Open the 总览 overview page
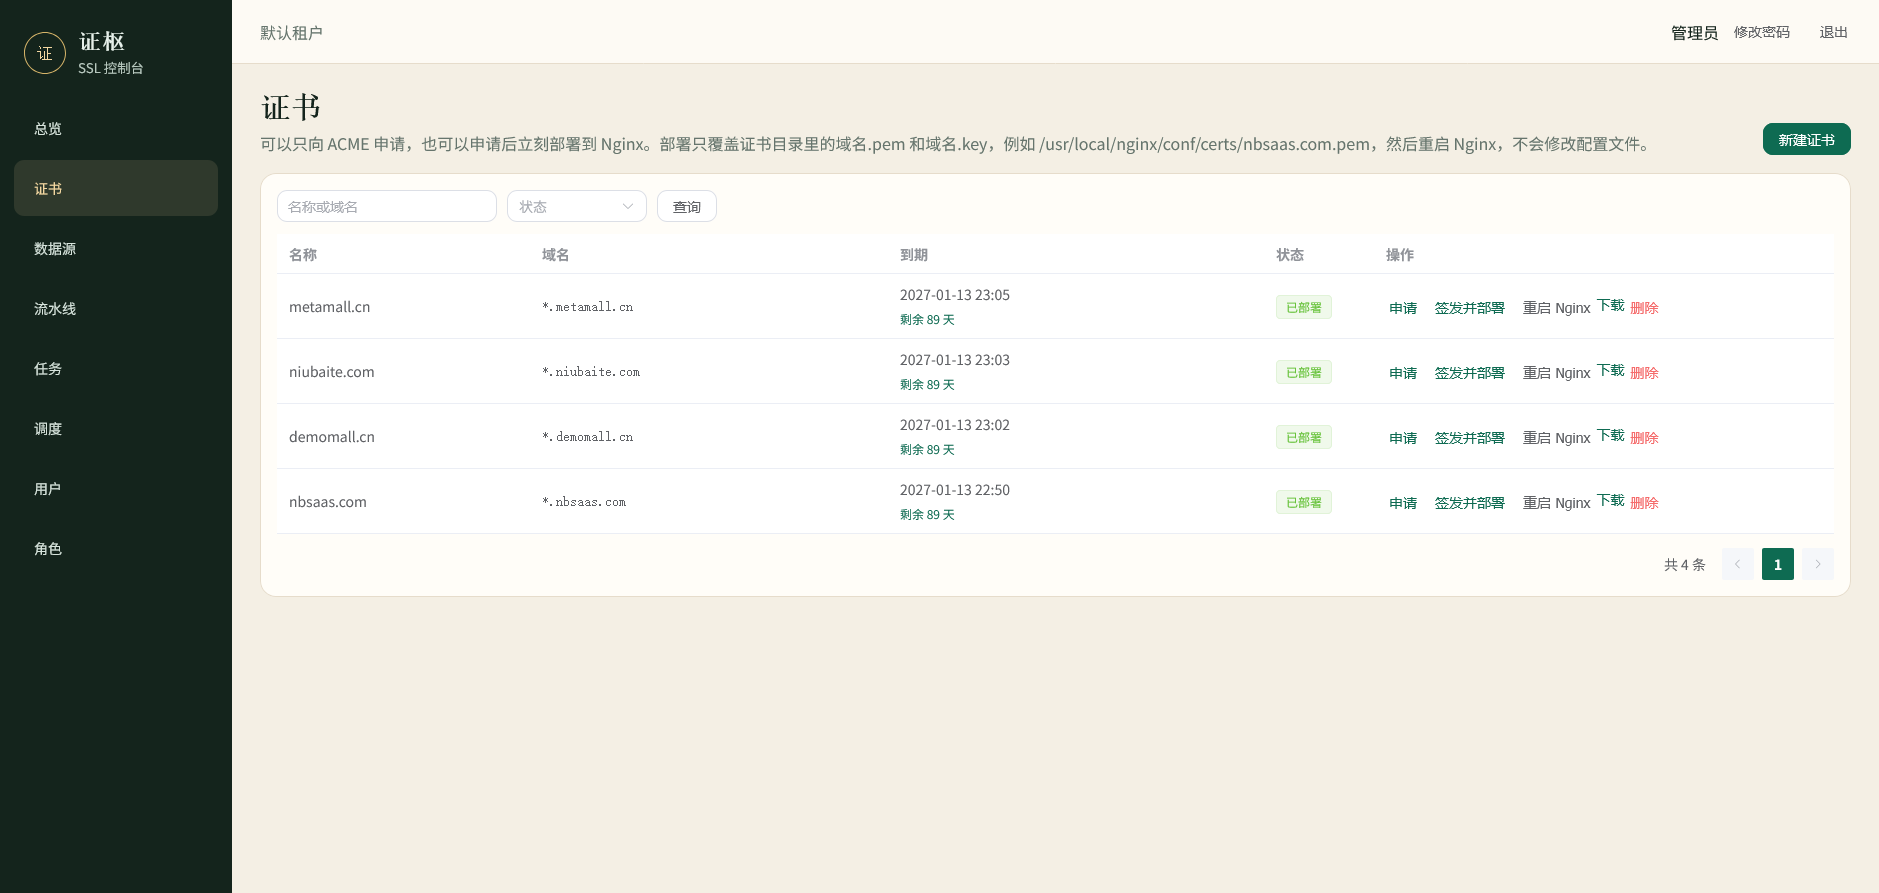 click(x=116, y=128)
